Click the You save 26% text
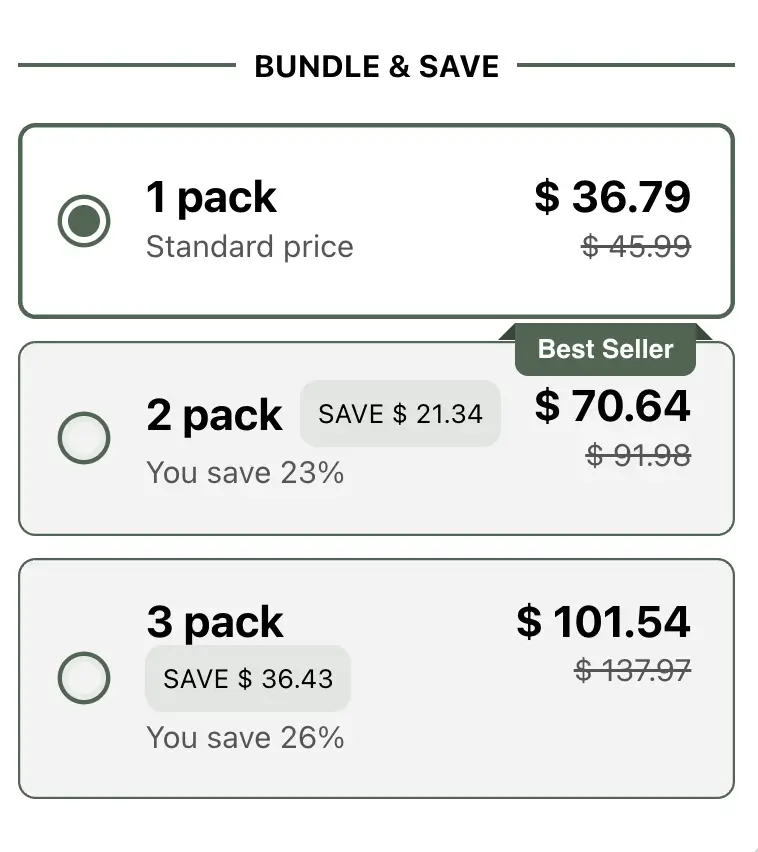758x852 pixels. click(245, 738)
